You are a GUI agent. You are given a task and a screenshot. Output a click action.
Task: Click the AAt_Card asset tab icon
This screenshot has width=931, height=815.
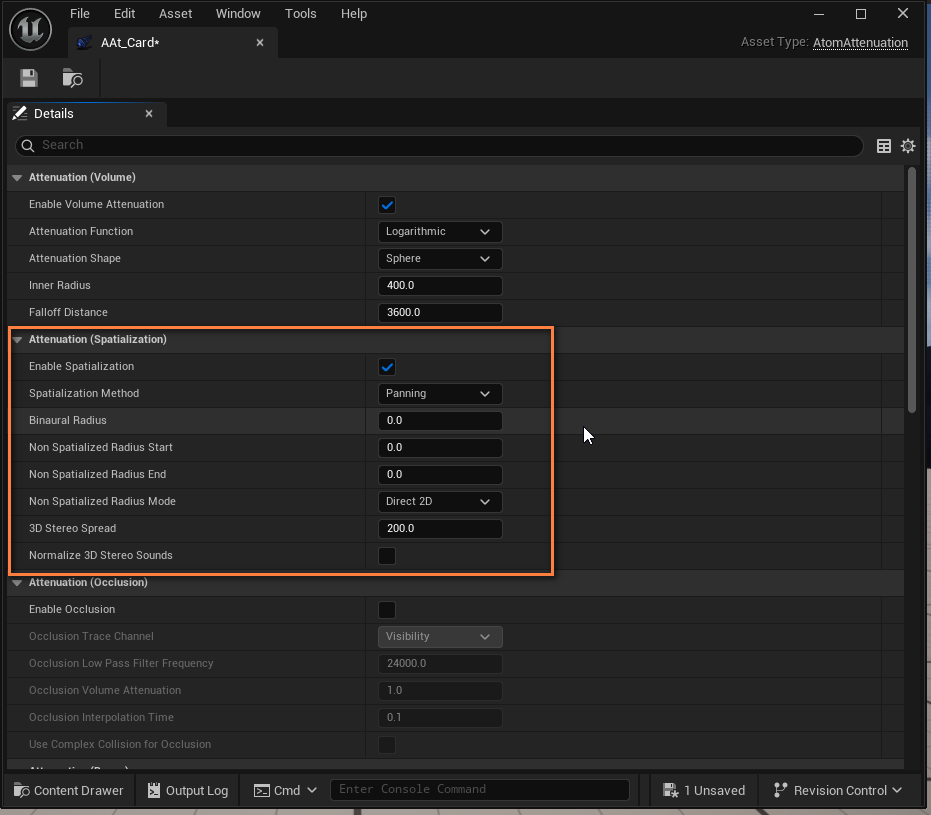84,43
